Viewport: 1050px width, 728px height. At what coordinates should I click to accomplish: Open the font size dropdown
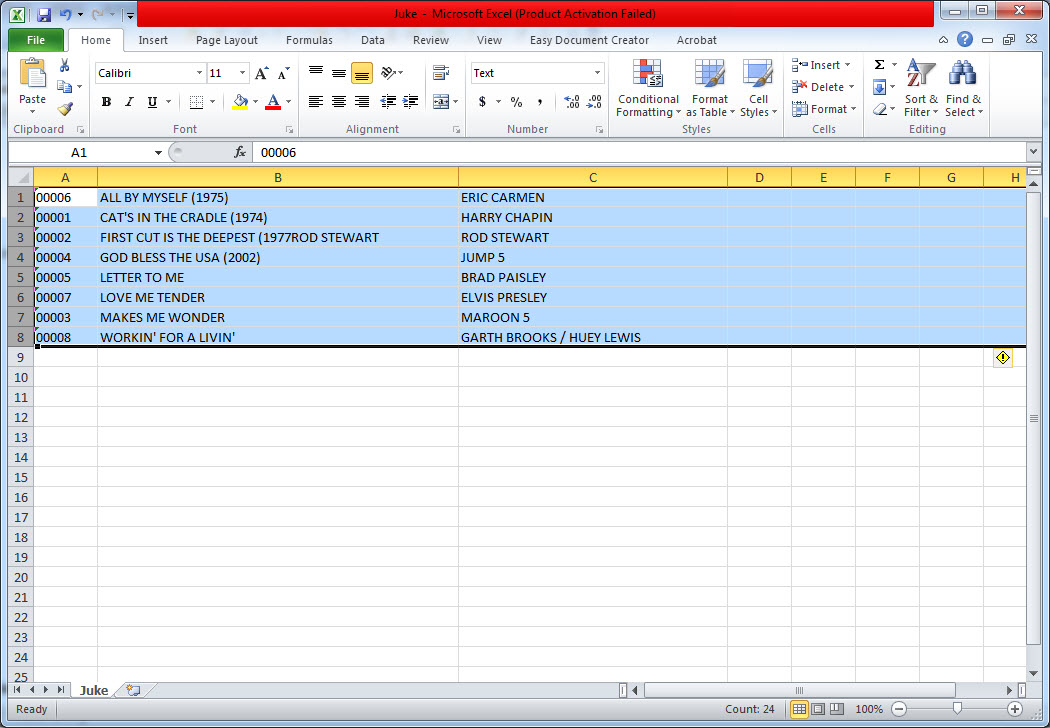click(x=242, y=73)
